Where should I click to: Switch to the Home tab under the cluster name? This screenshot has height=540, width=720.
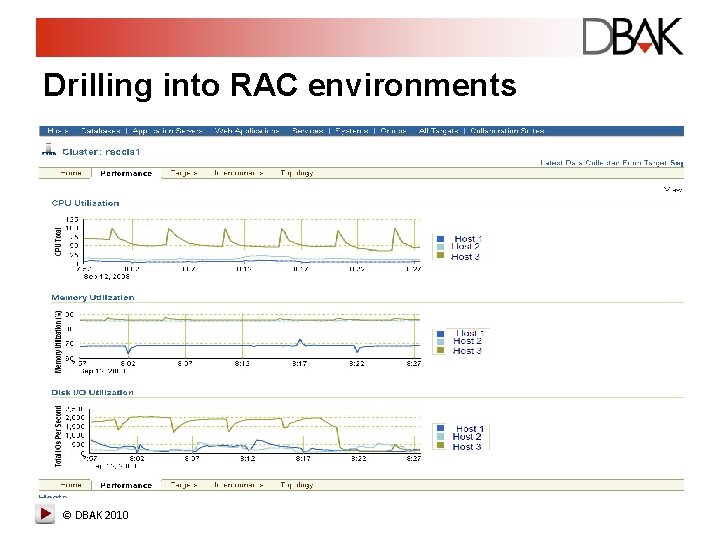(x=71, y=173)
